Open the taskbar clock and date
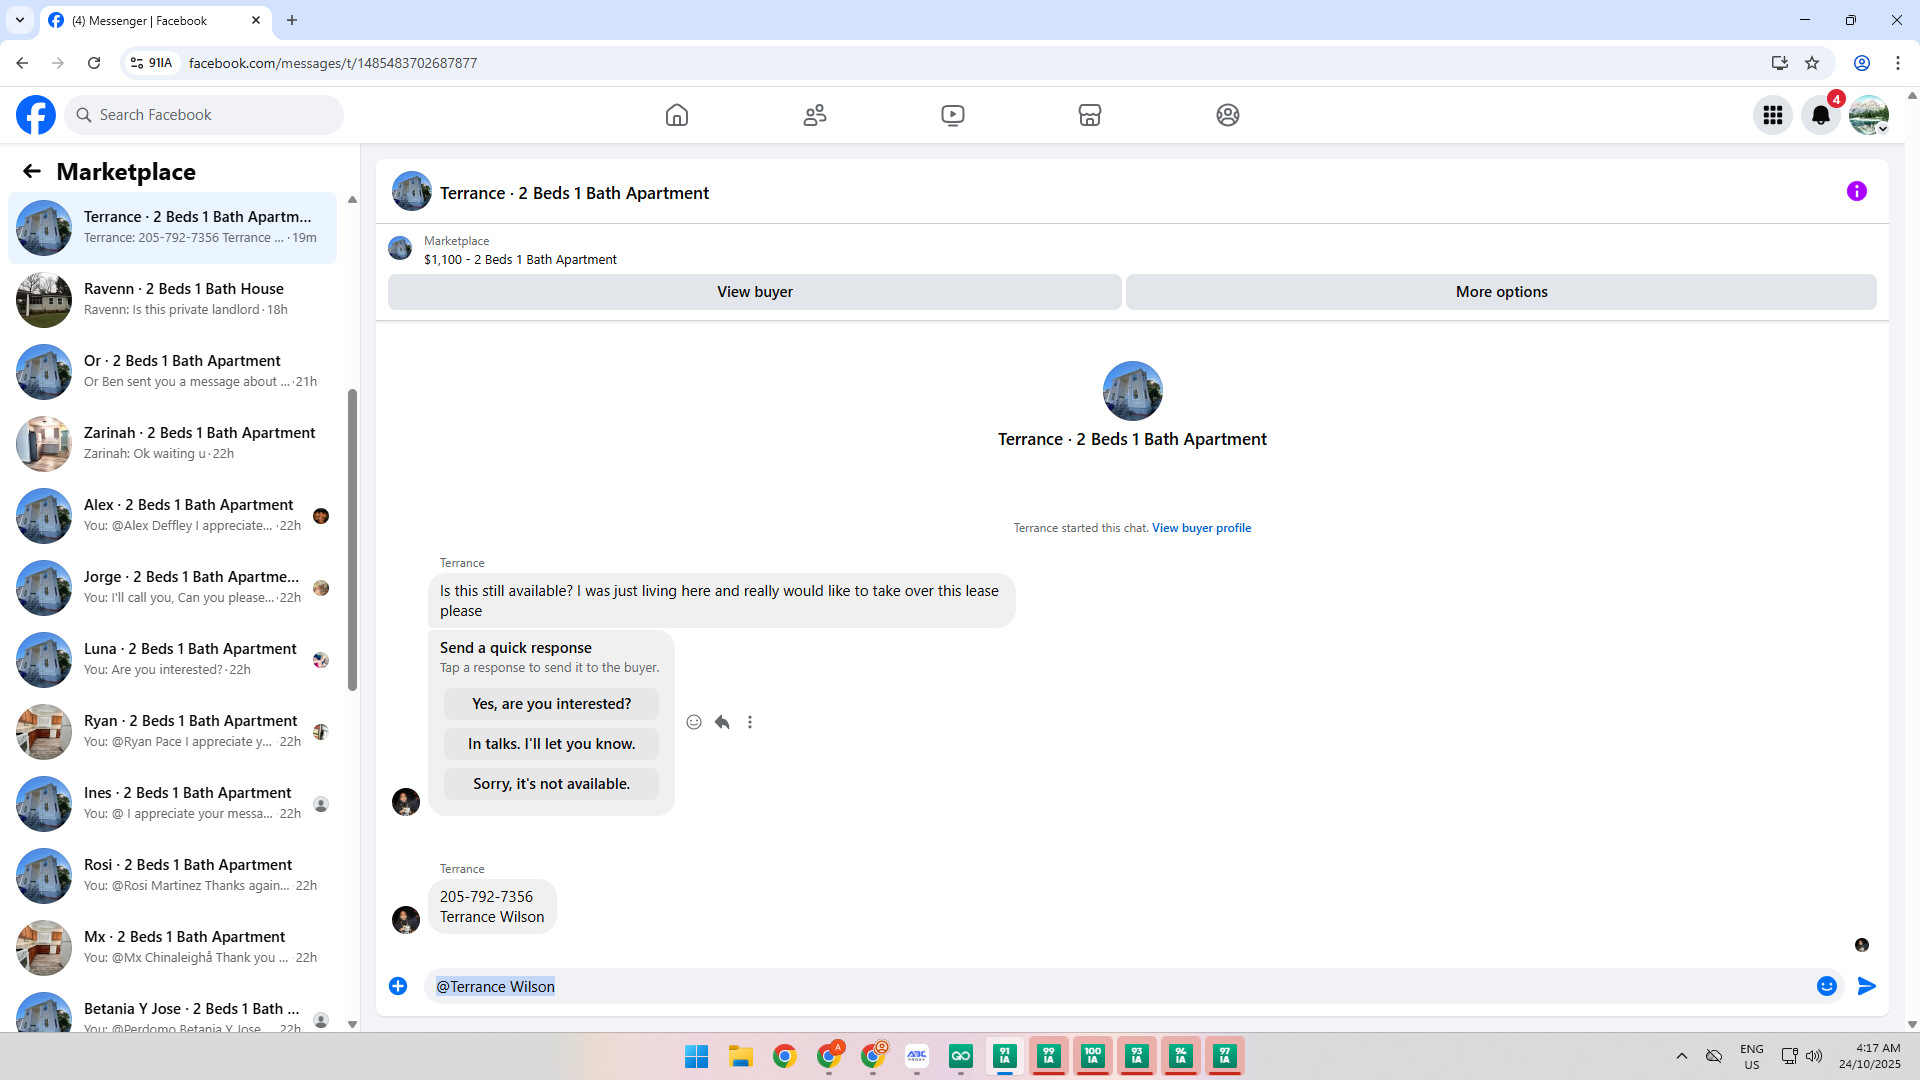Screen dimensions: 1920x1080 click(1870, 1056)
